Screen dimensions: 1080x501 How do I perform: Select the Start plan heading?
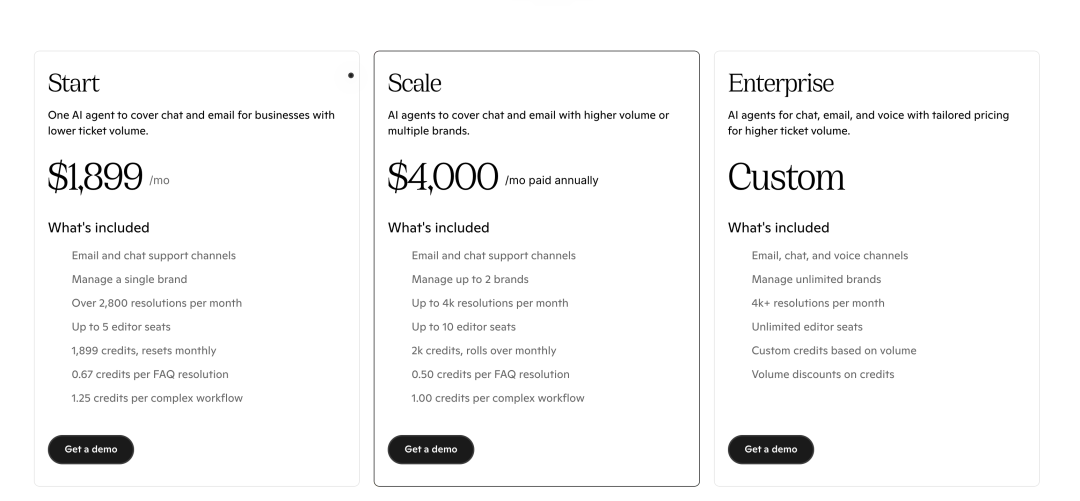pos(74,83)
